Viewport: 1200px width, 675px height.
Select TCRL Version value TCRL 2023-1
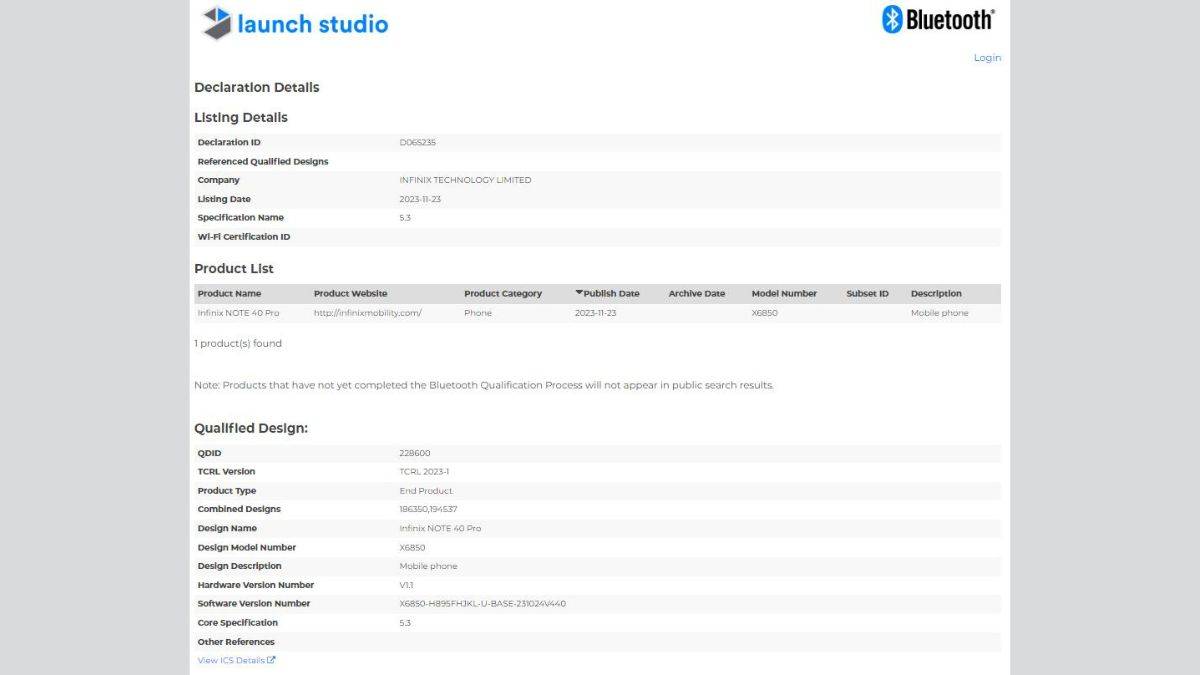click(x=425, y=472)
